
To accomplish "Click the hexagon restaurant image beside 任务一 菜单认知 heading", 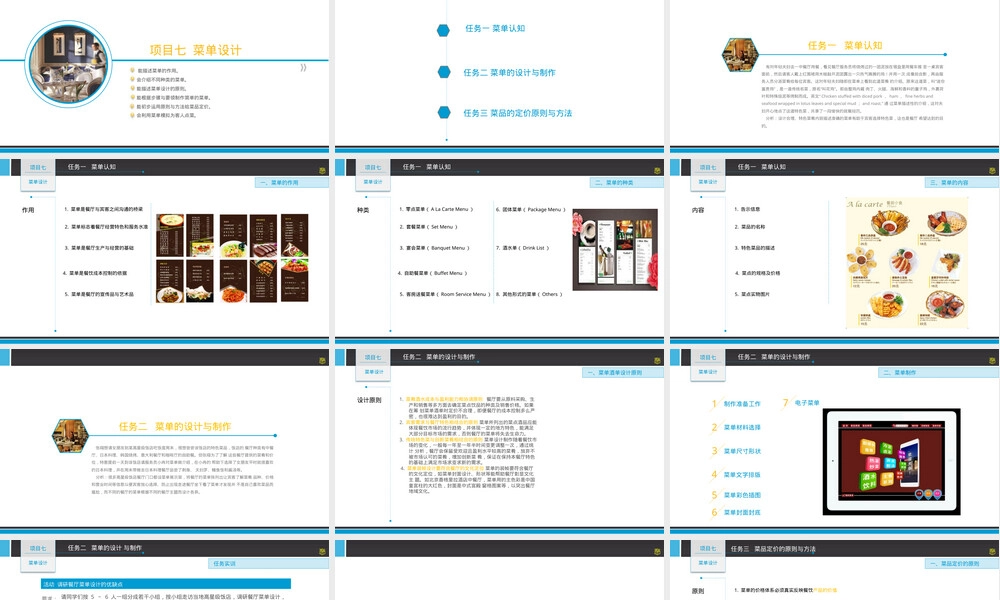I will 740,55.
